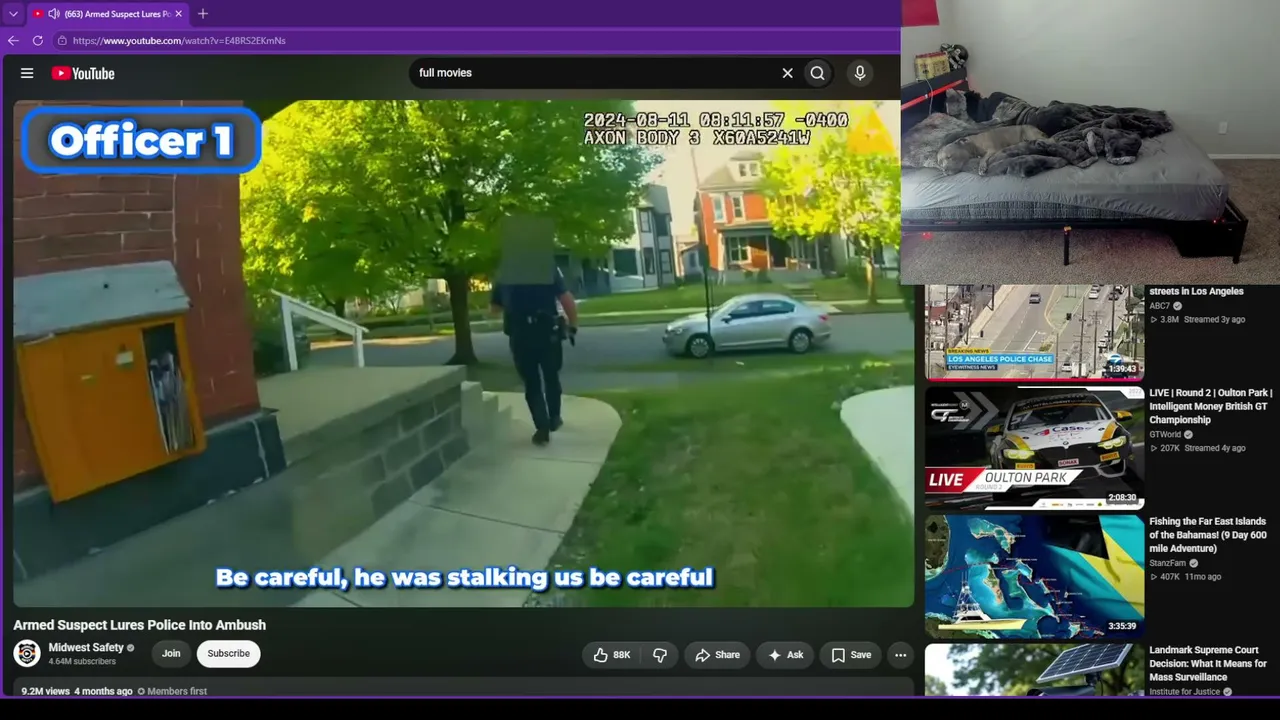Visit the GTWorld channel
The image size is (1280, 720).
[1167, 435]
